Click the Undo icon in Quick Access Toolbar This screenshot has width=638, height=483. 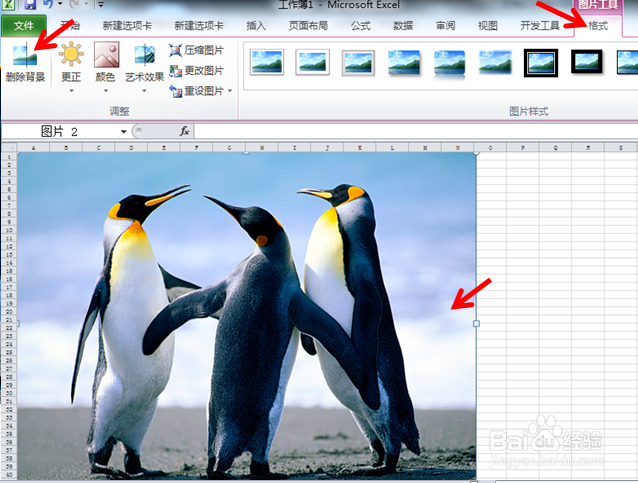48,4
